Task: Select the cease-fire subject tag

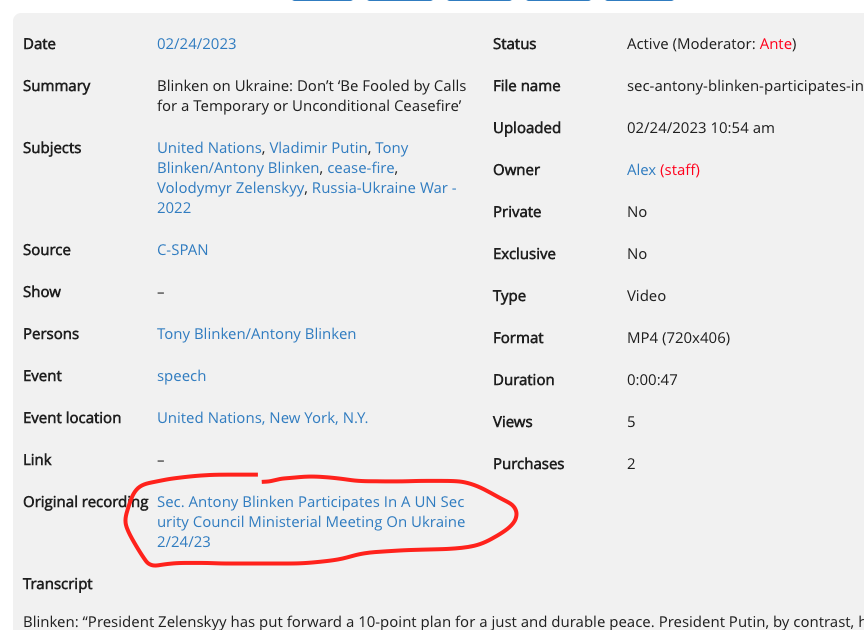Action: pos(361,168)
